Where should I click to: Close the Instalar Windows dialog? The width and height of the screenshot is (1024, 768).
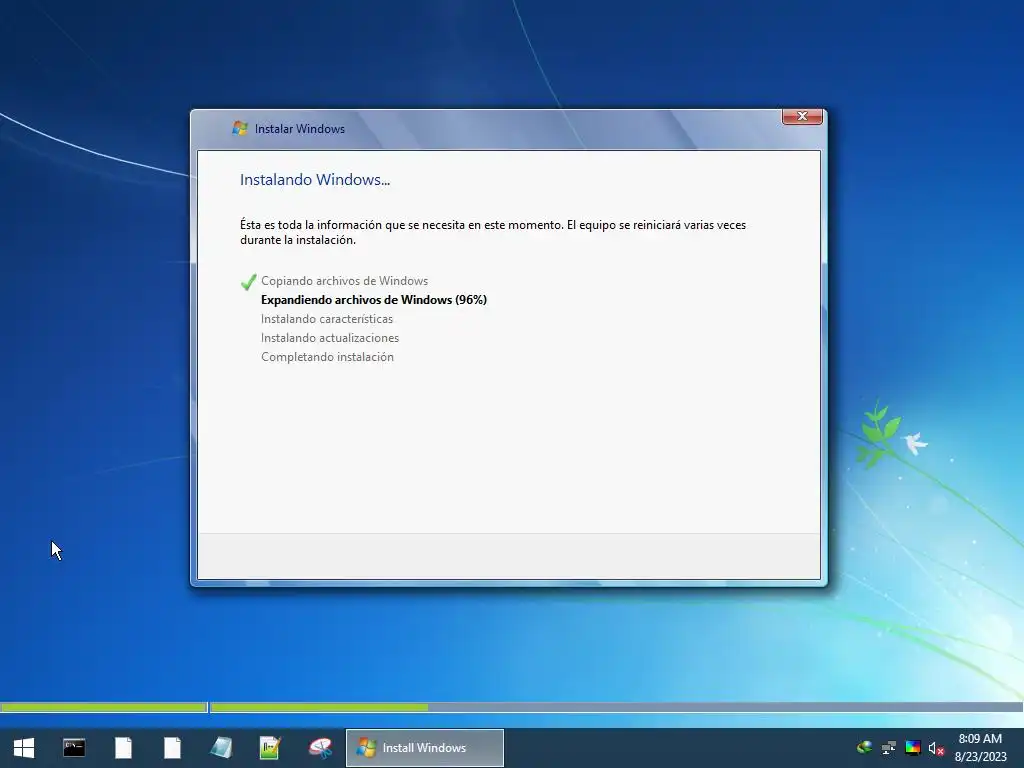(802, 116)
